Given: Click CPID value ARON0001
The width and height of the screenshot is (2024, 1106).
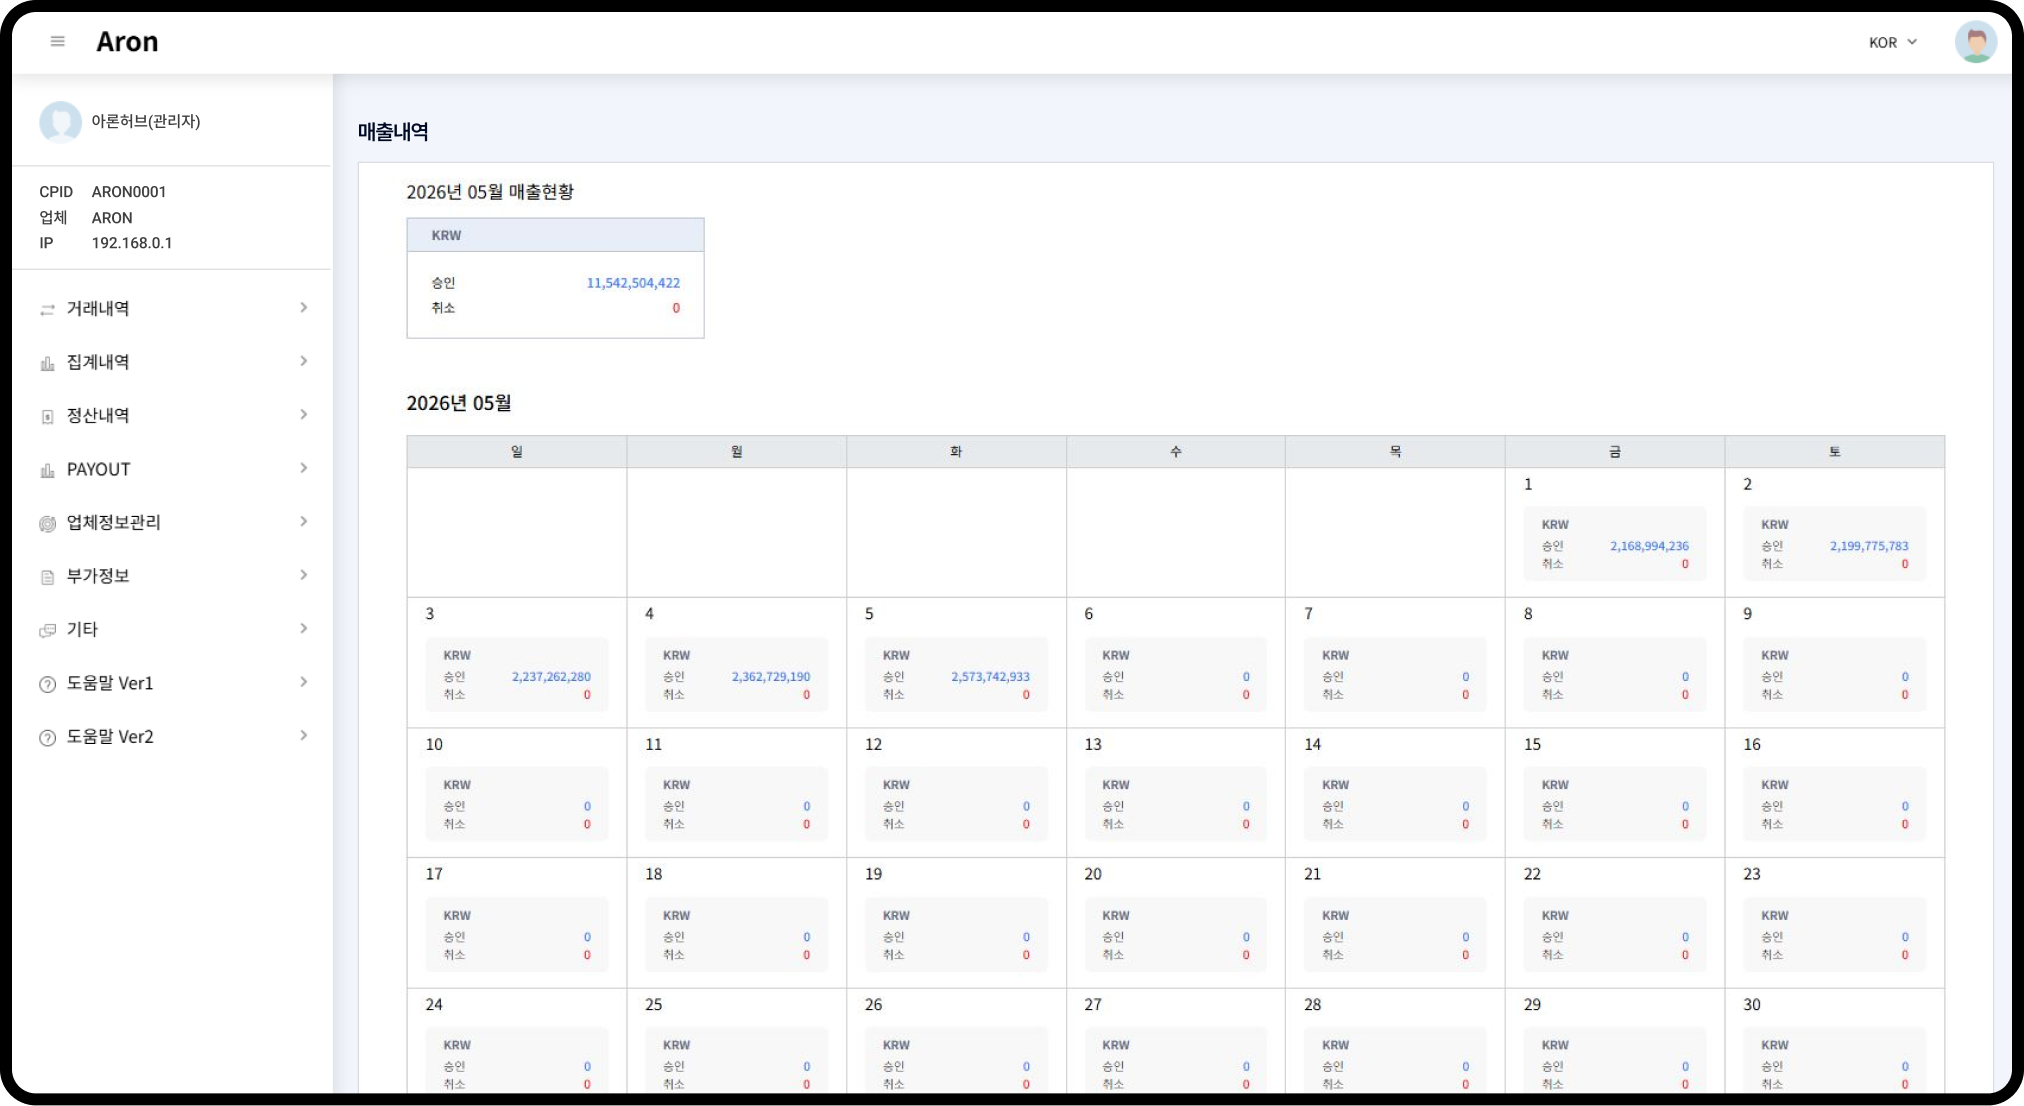Looking at the screenshot, I should point(129,192).
